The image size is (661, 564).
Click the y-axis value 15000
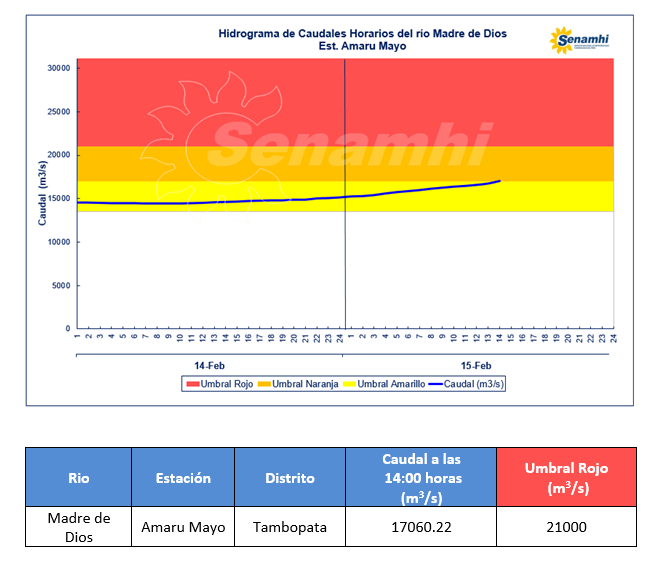point(59,199)
